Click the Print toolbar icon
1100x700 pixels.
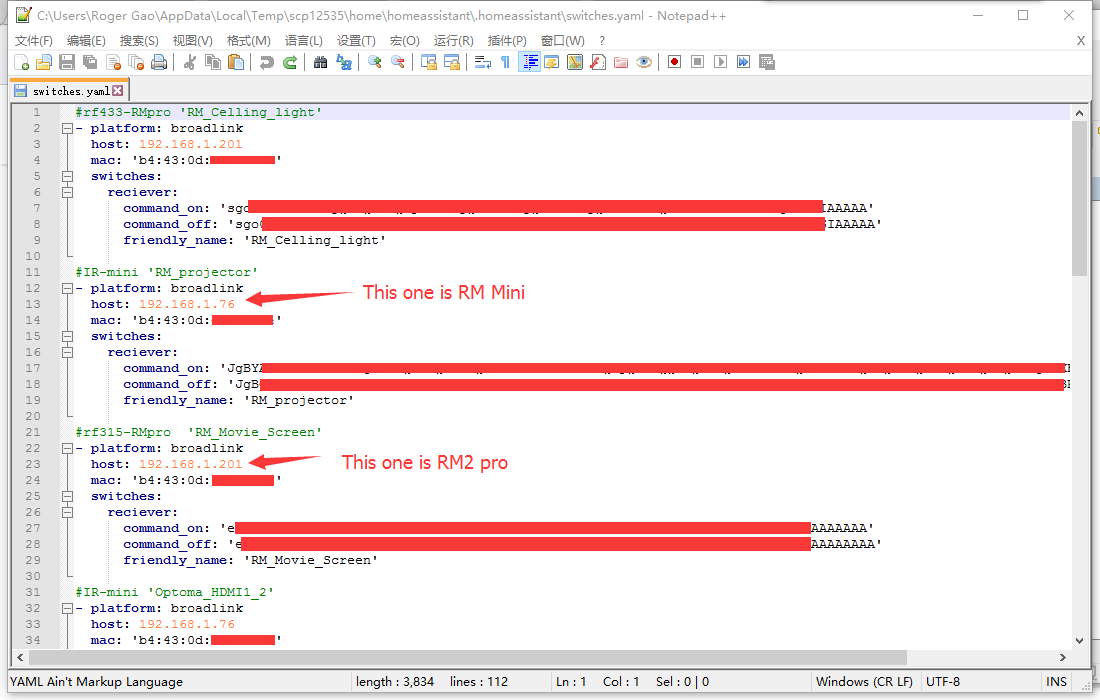tap(158, 62)
